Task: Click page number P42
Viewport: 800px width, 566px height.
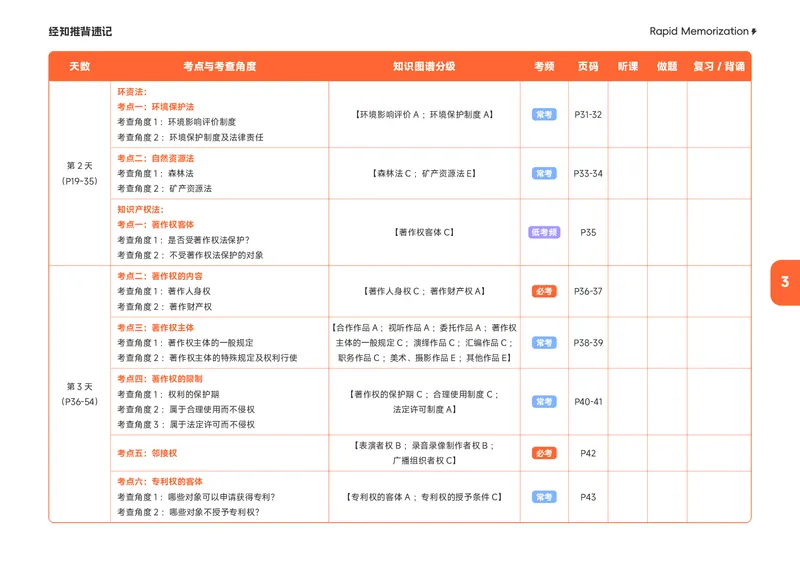Action: [588, 453]
